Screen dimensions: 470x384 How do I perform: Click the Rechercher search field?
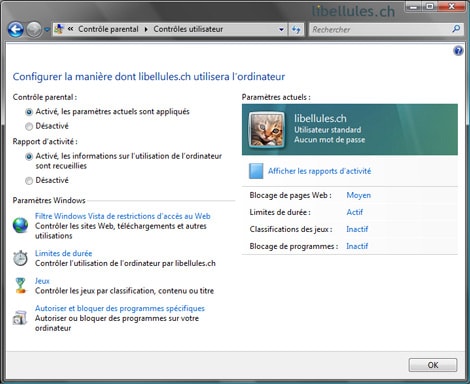(380, 29)
